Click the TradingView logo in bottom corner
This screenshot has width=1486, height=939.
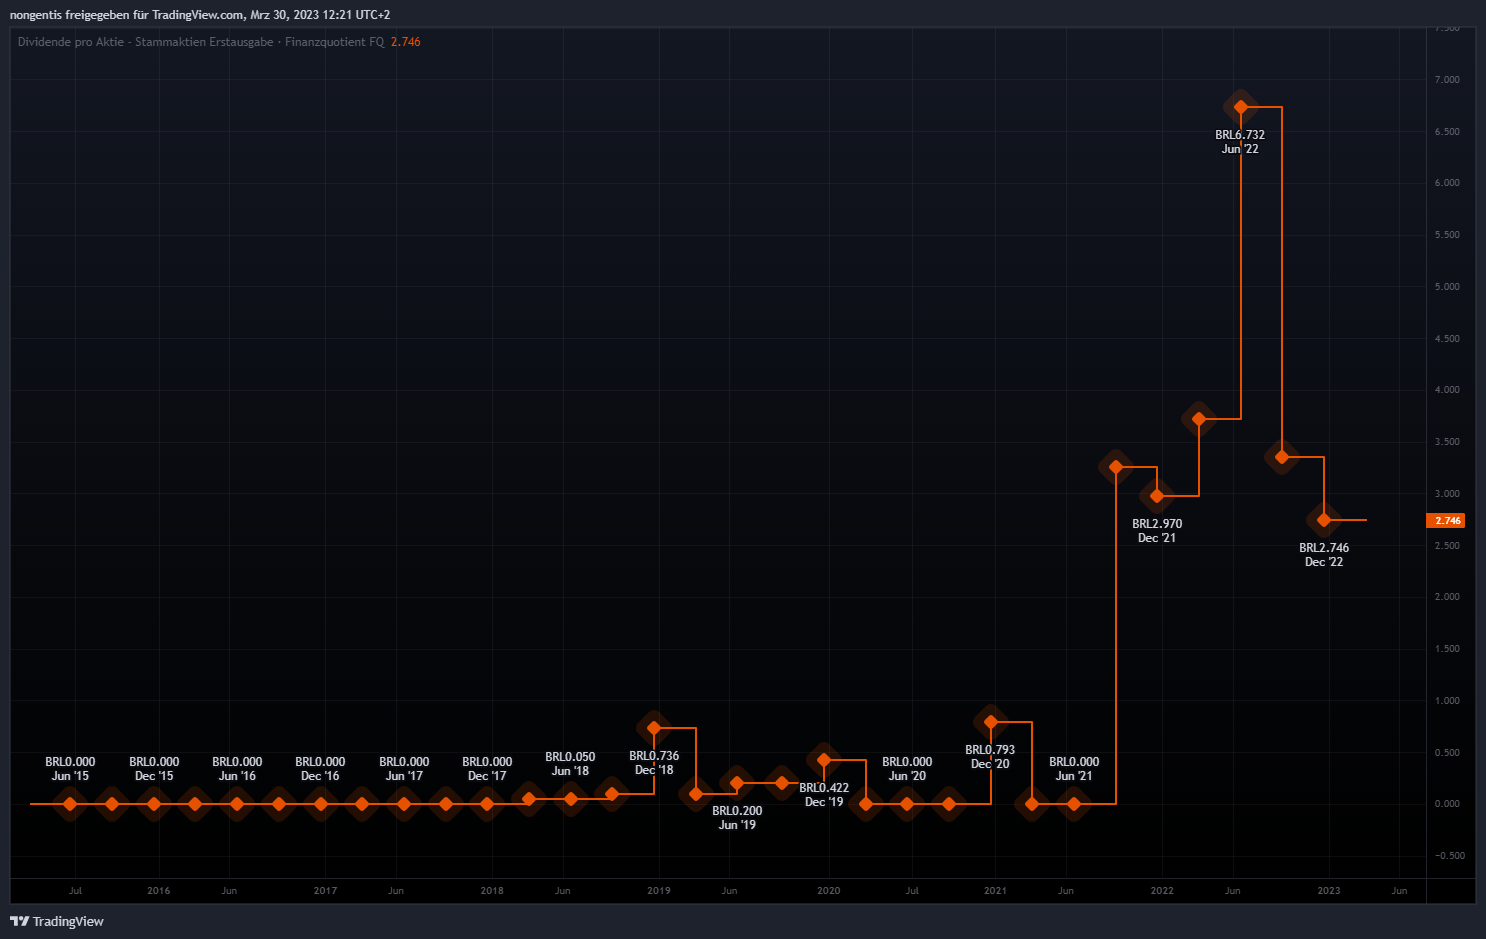(x=57, y=921)
